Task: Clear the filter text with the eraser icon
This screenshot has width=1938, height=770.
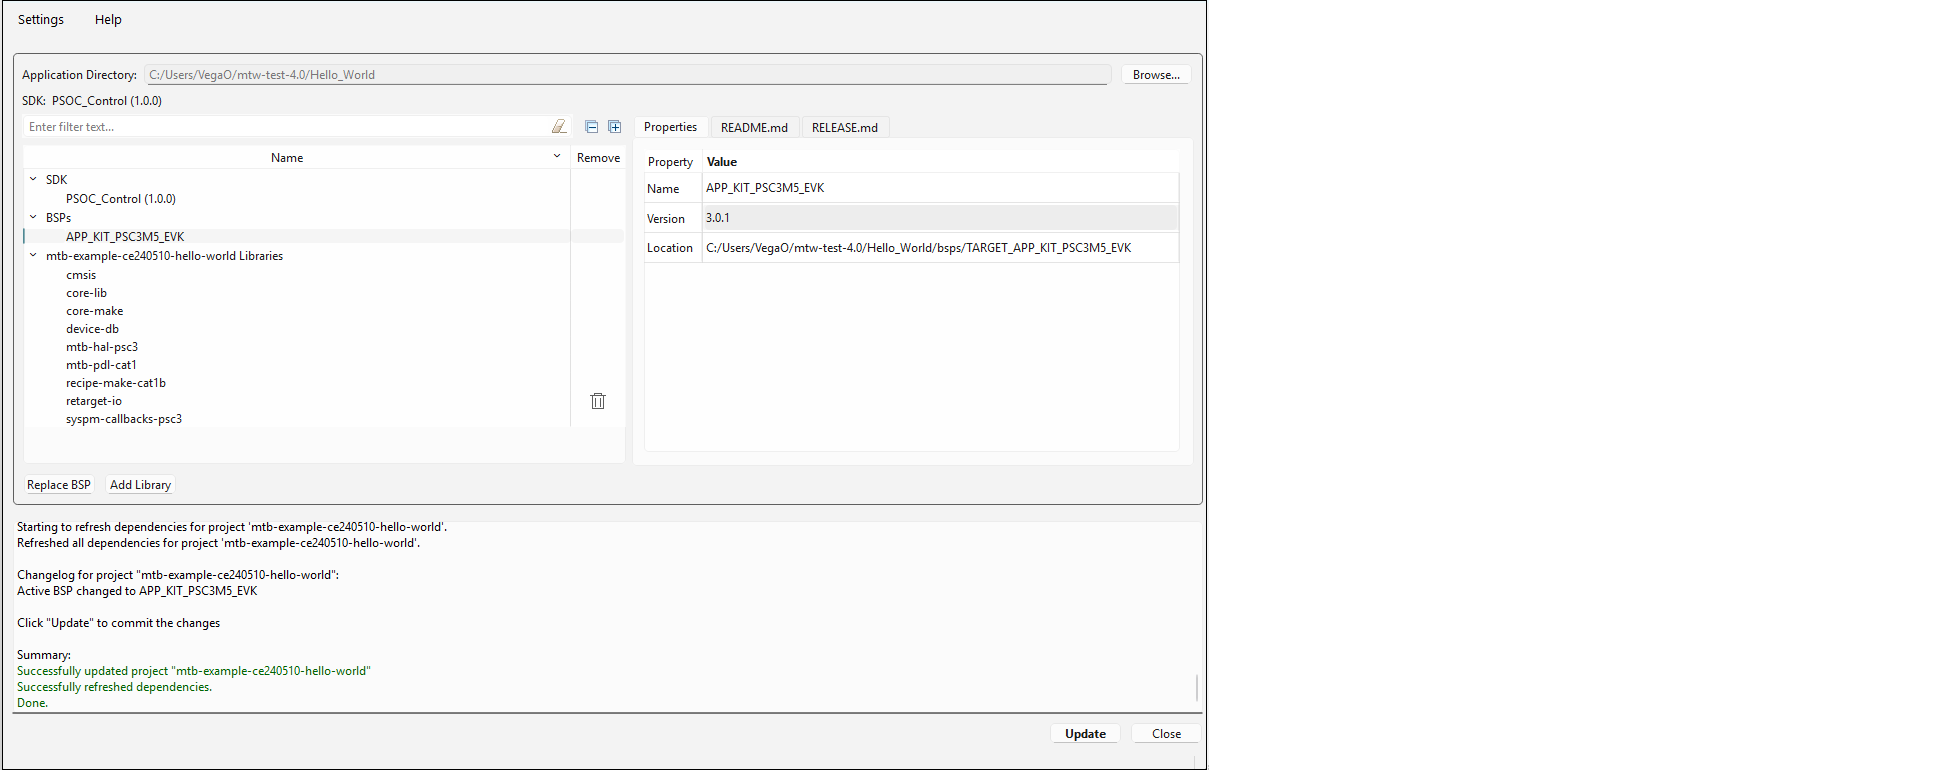Action: (559, 127)
